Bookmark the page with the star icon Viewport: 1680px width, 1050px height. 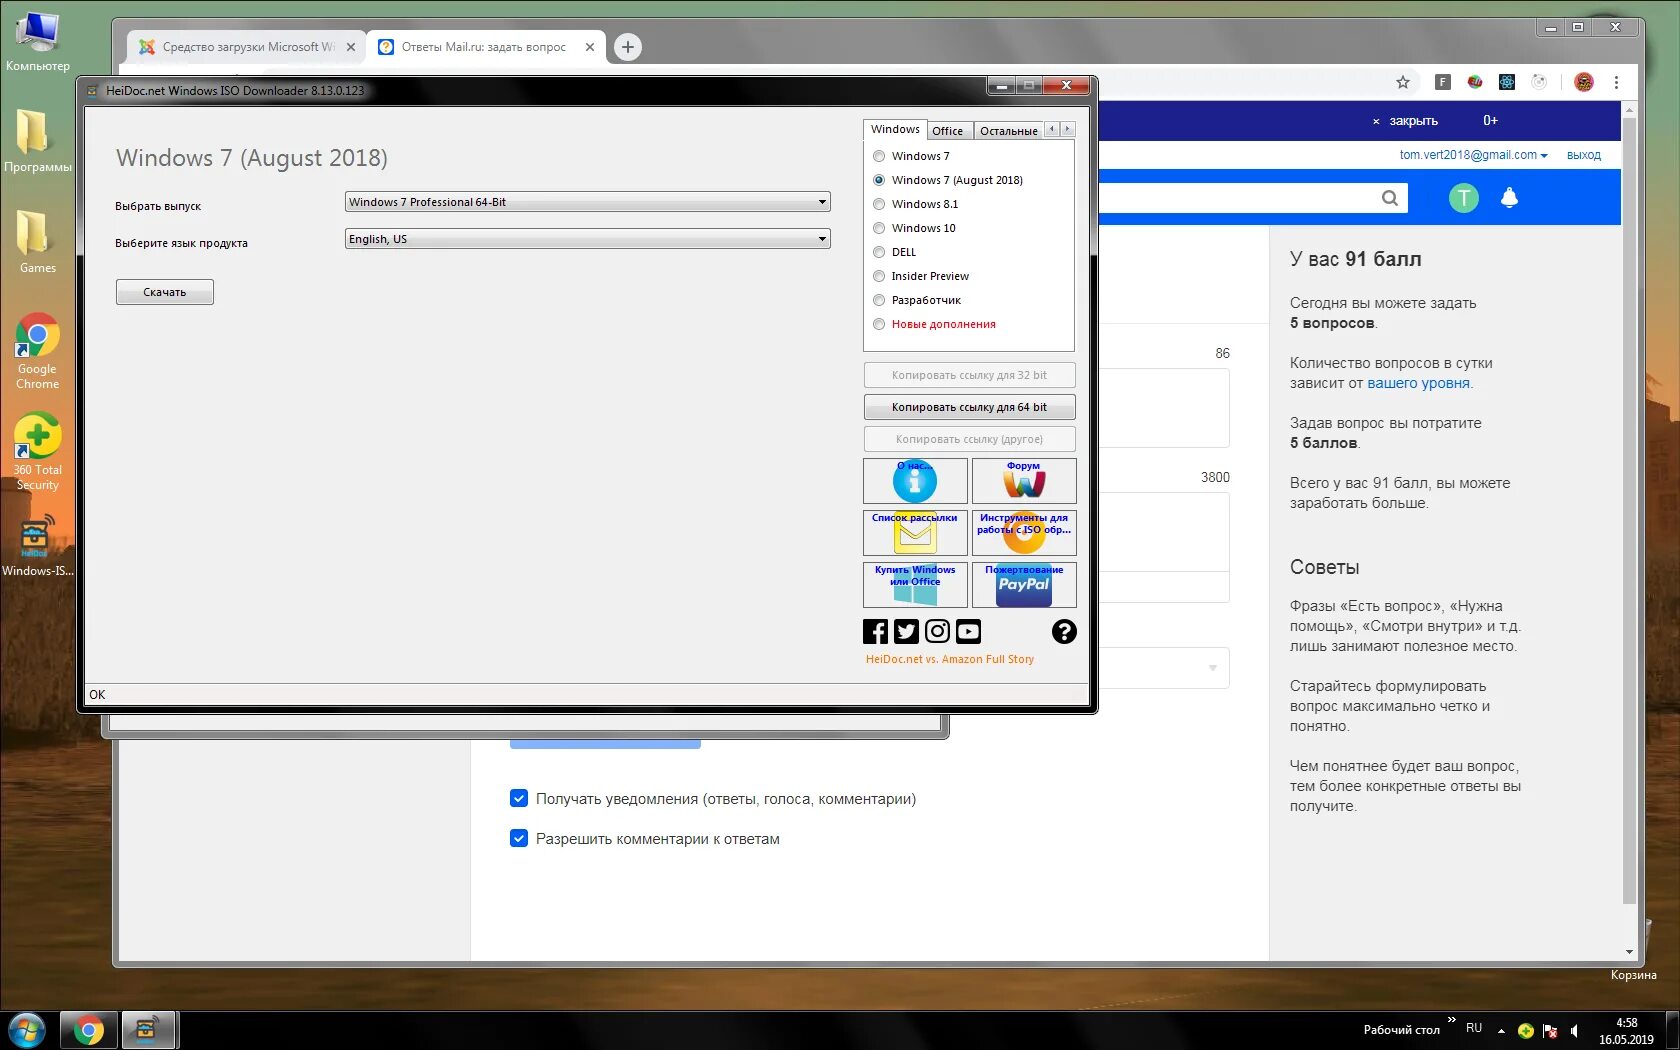tap(1403, 82)
